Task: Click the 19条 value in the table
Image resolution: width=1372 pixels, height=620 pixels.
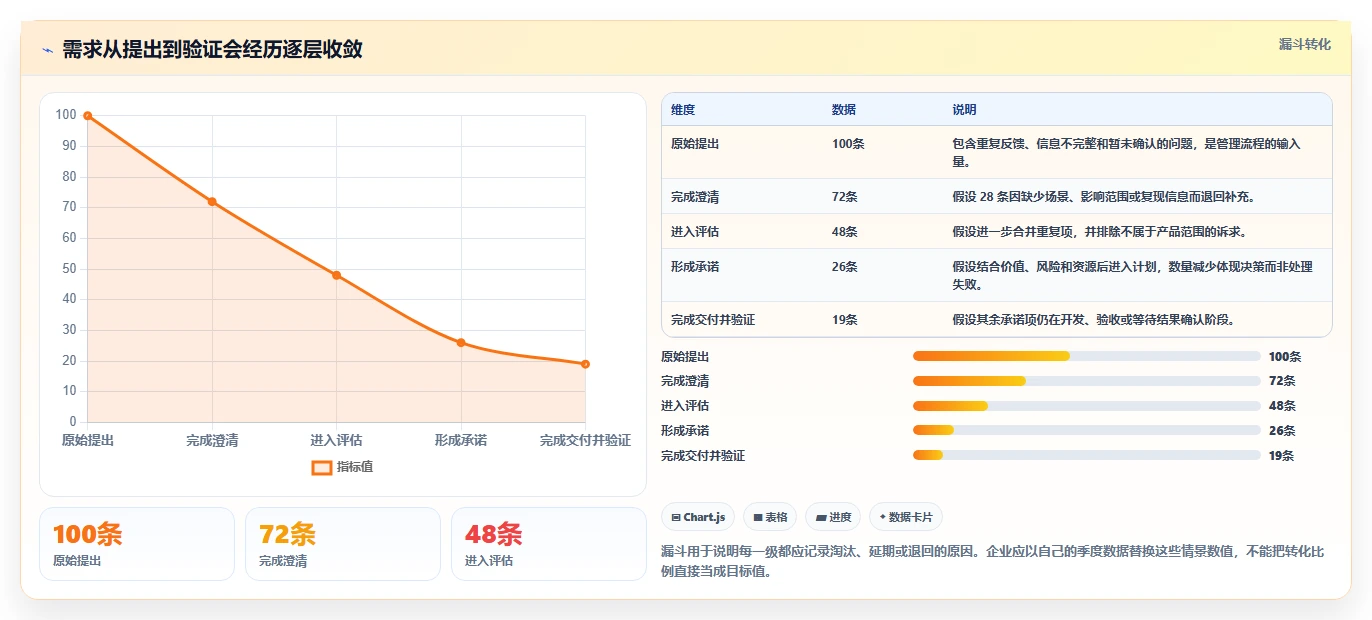Action: point(845,320)
